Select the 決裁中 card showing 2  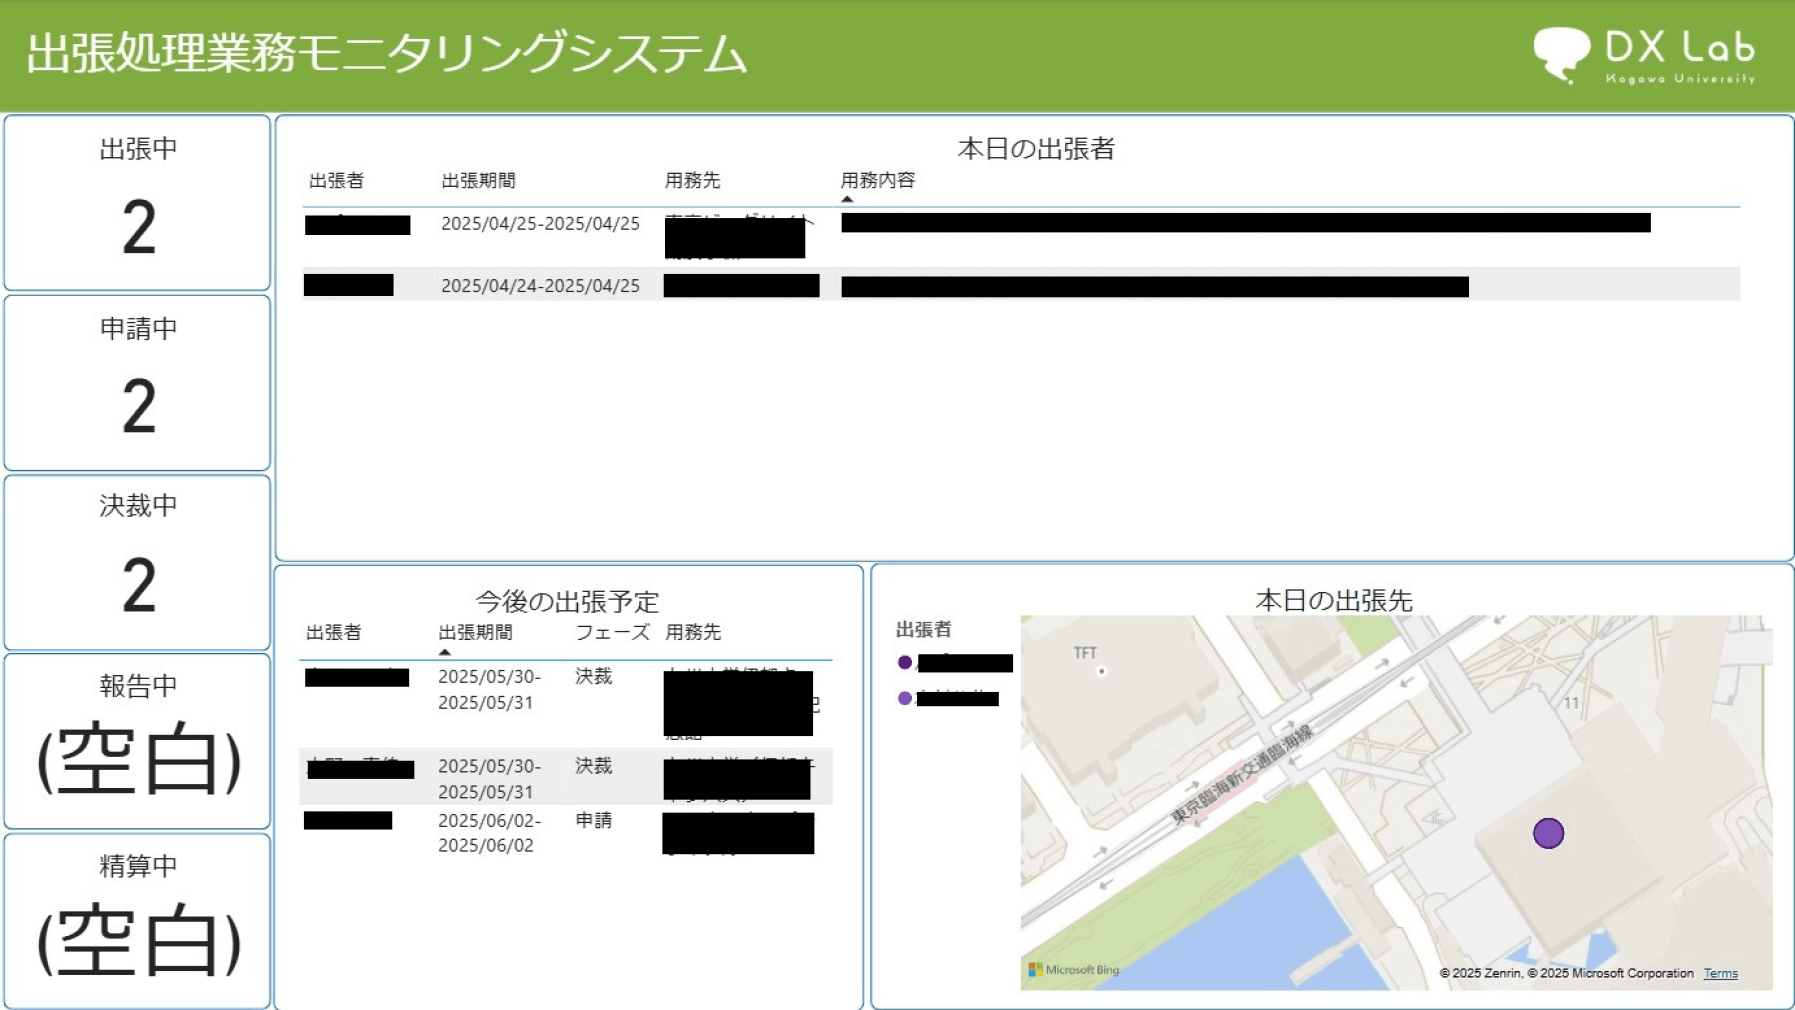[137, 563]
